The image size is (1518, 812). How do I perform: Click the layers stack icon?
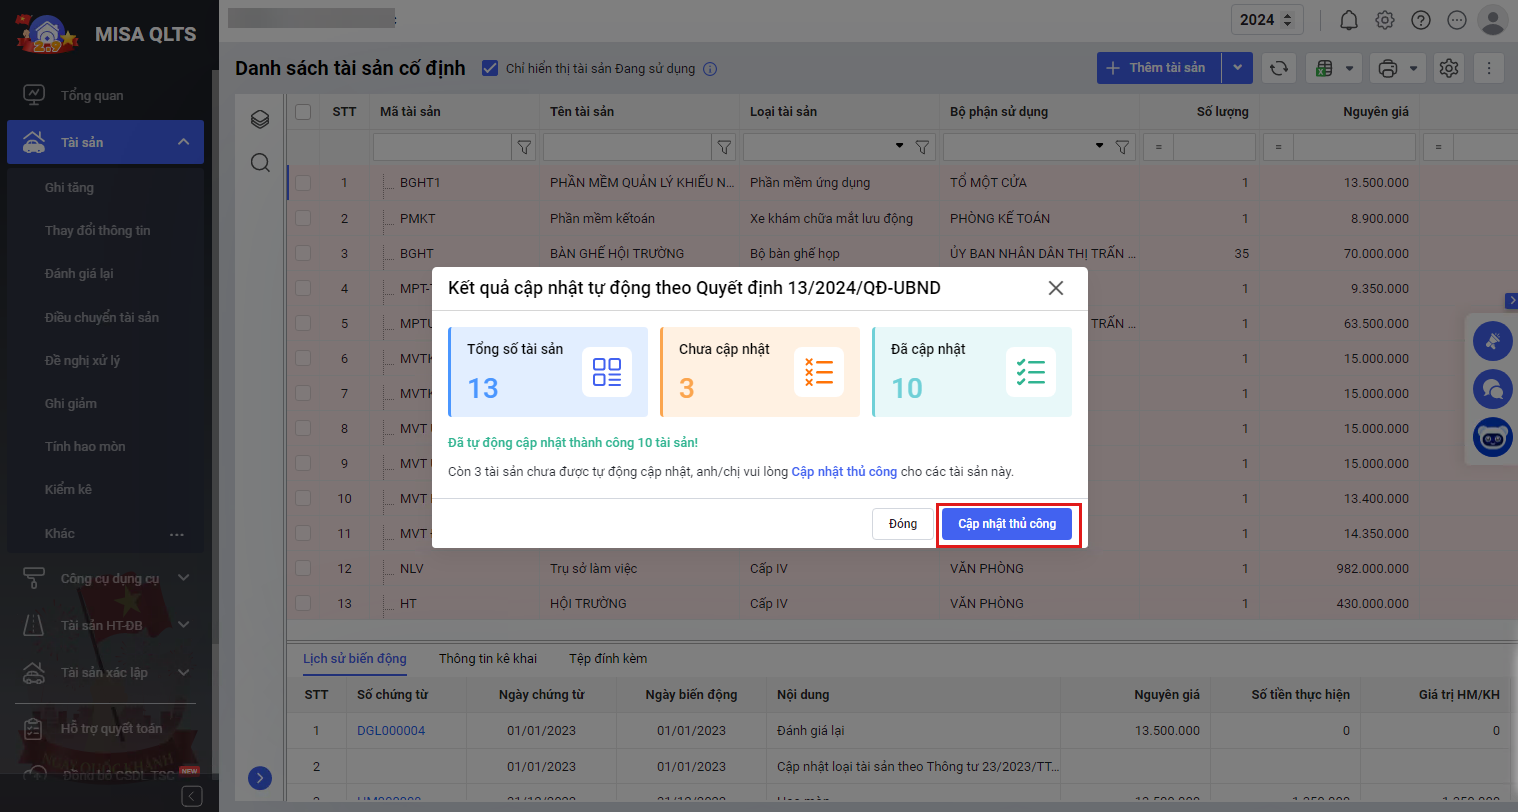[260, 119]
